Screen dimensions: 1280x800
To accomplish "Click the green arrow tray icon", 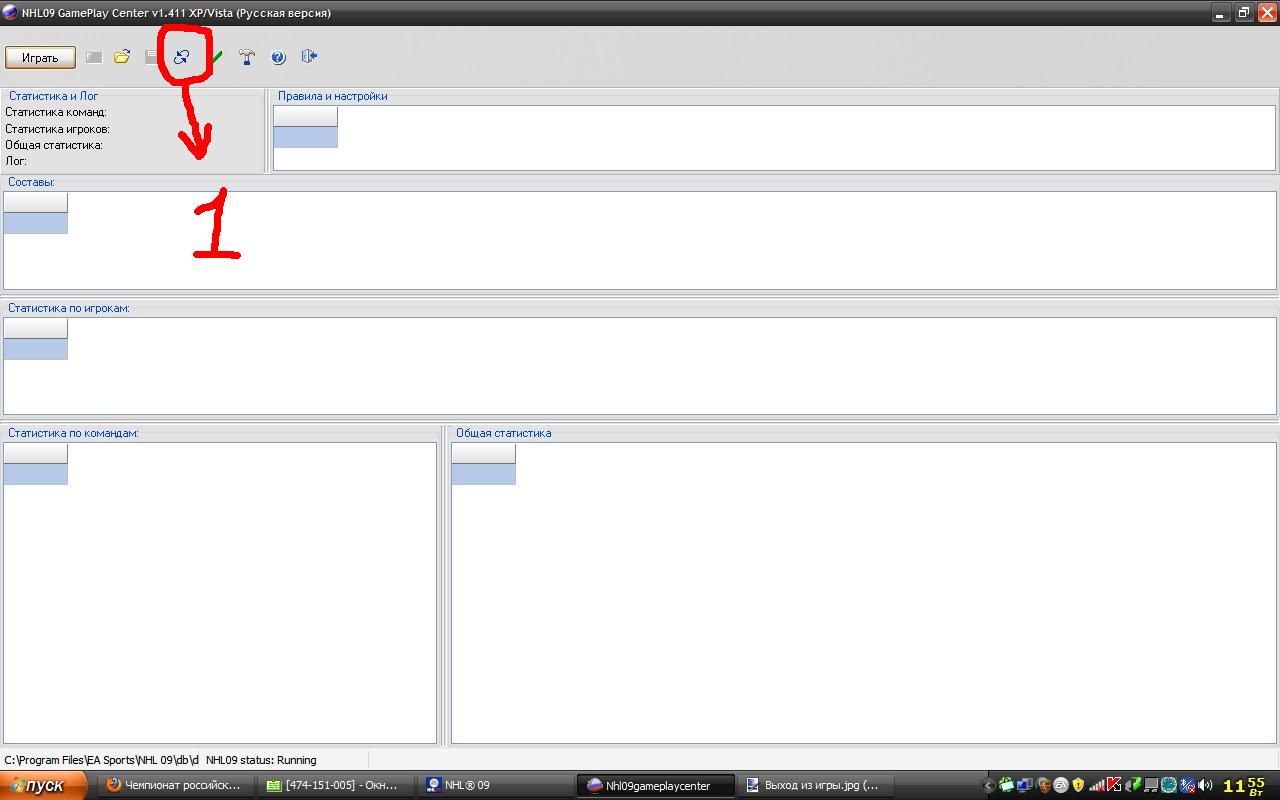I will coord(1133,785).
